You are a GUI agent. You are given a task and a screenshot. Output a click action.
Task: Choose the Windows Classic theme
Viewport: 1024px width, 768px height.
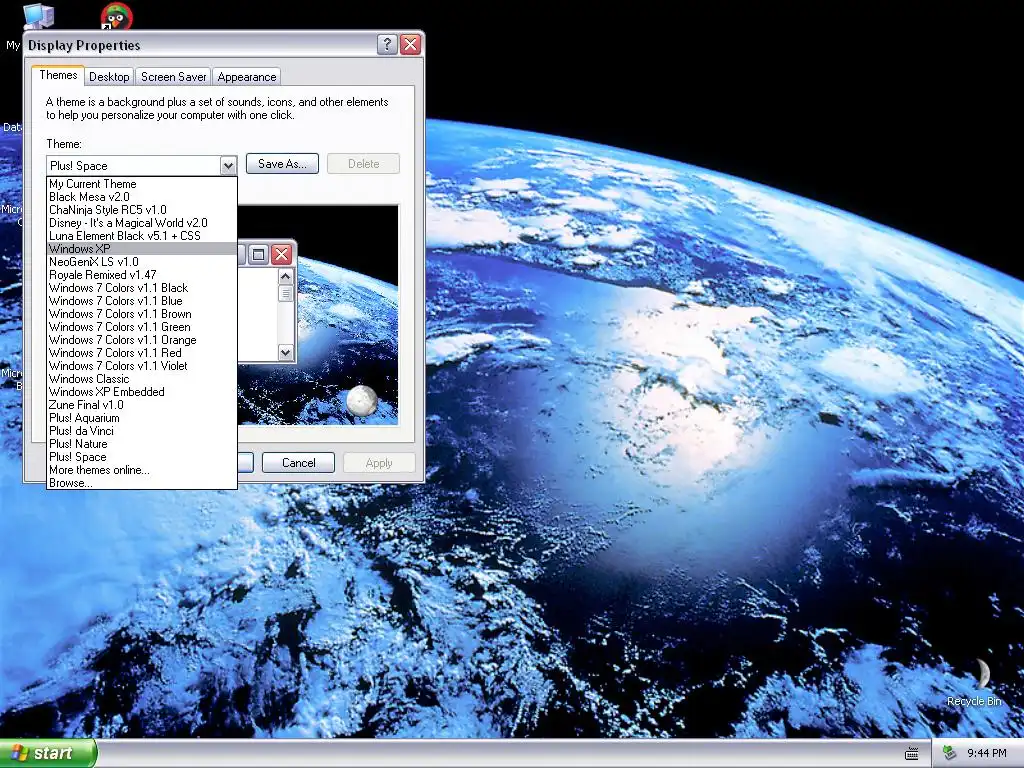click(142, 379)
